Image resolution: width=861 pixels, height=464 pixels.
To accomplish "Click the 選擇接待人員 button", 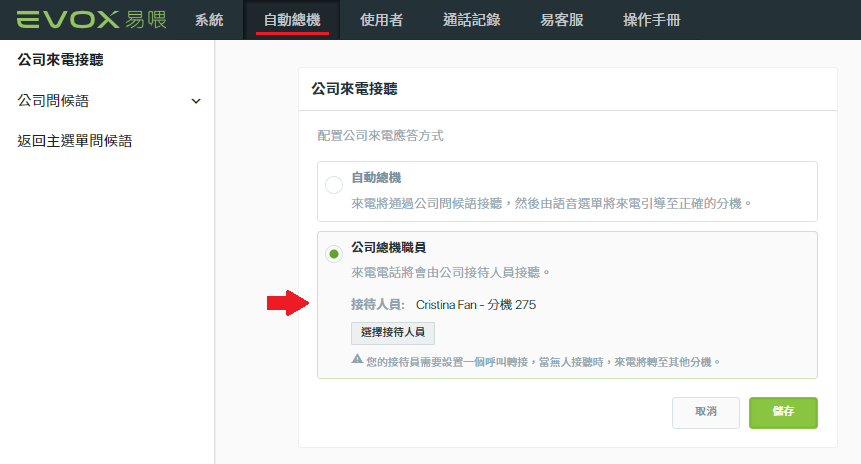I will (x=393, y=333).
